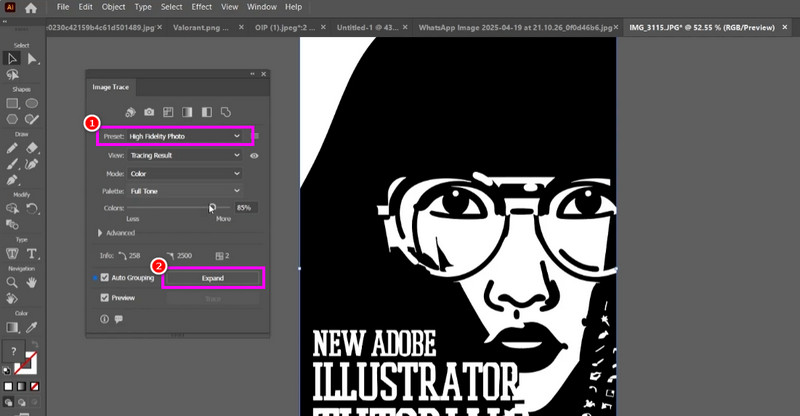Select the Ellipse shape tool
This screenshot has width=800, height=416.
point(32,104)
